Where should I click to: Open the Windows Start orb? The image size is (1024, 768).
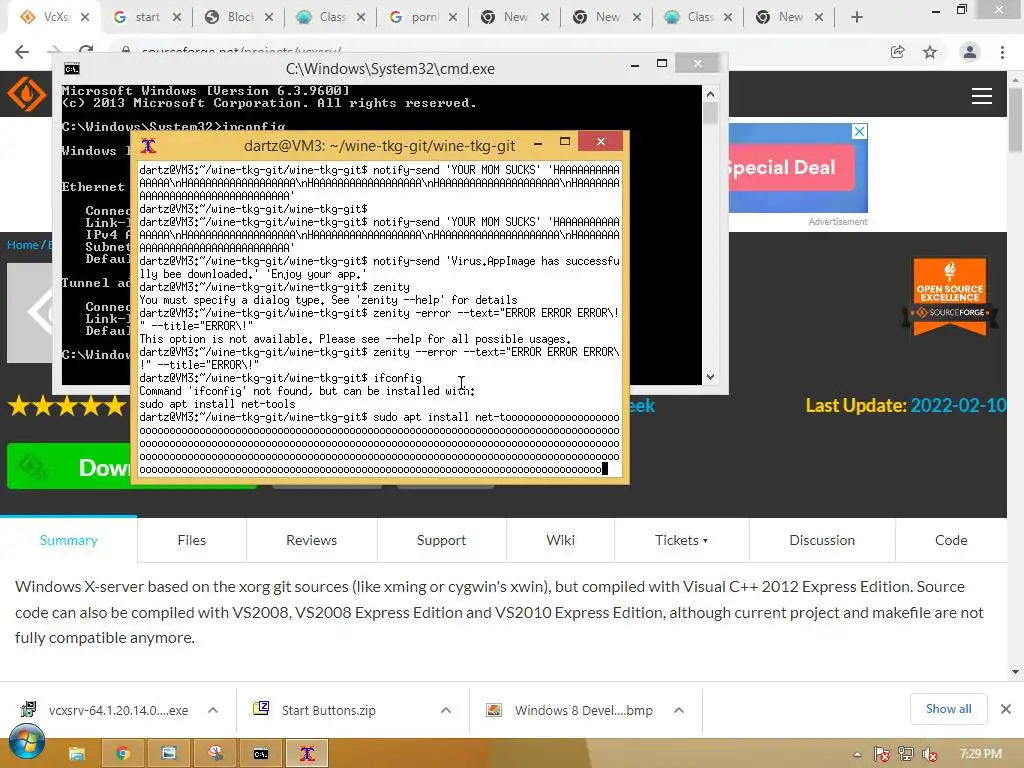click(x=27, y=743)
